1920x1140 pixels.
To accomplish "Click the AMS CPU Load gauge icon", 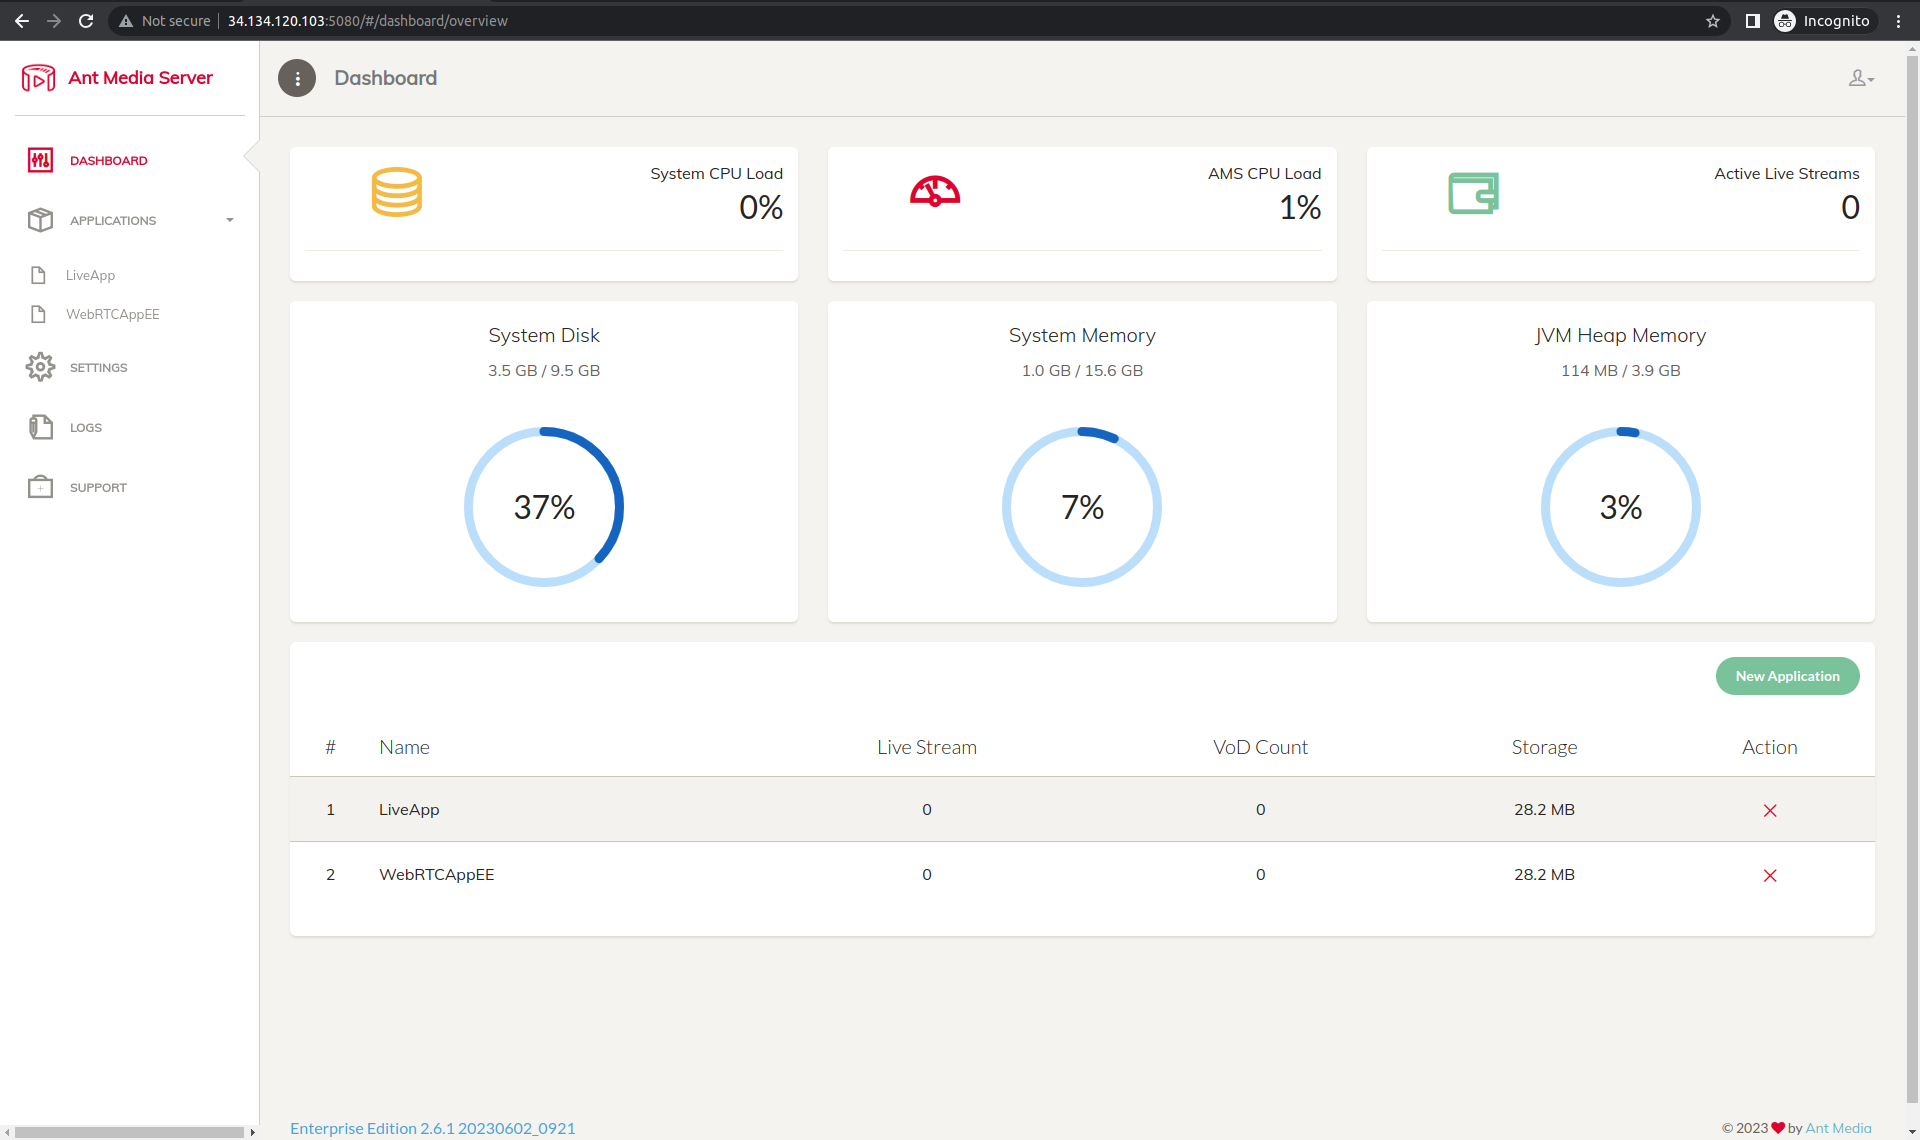I will coord(935,191).
